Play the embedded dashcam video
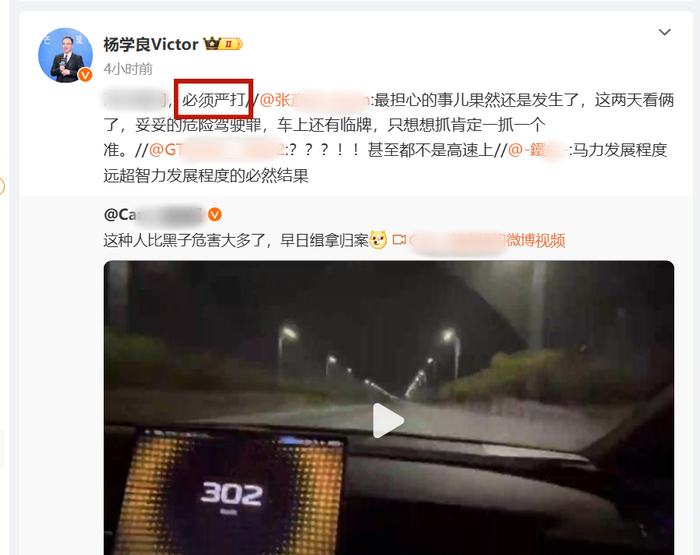 coord(388,421)
